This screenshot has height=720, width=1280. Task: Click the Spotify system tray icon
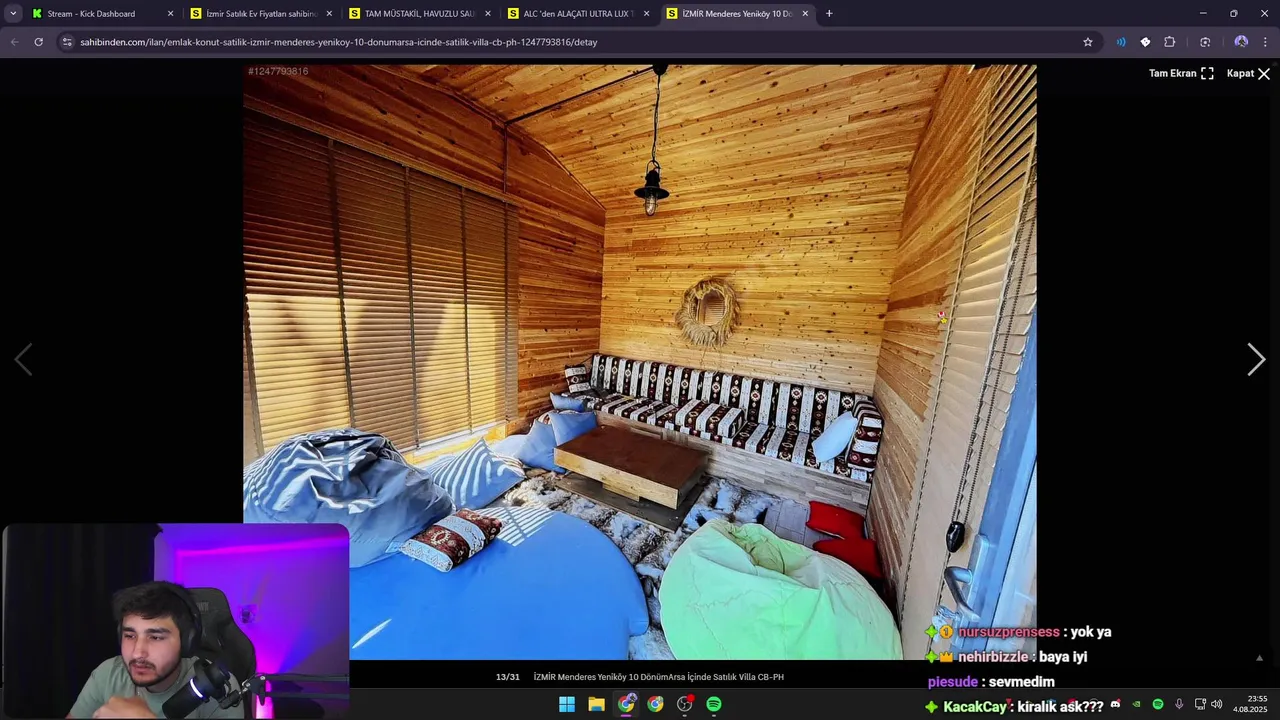coord(1158,704)
